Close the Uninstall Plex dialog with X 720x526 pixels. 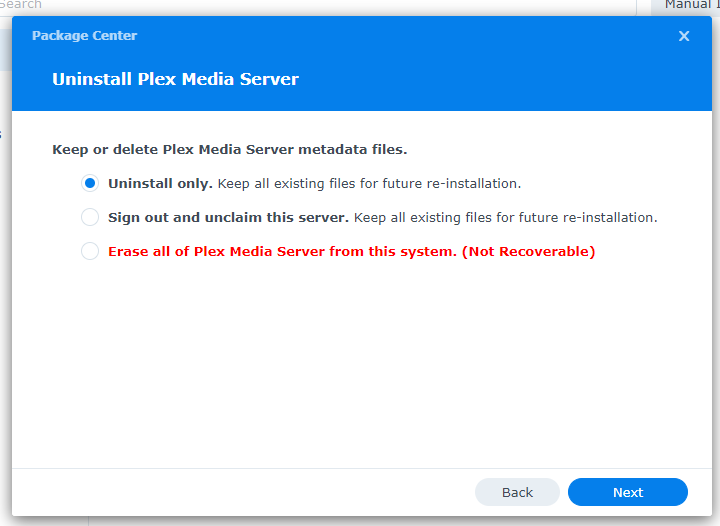(684, 36)
